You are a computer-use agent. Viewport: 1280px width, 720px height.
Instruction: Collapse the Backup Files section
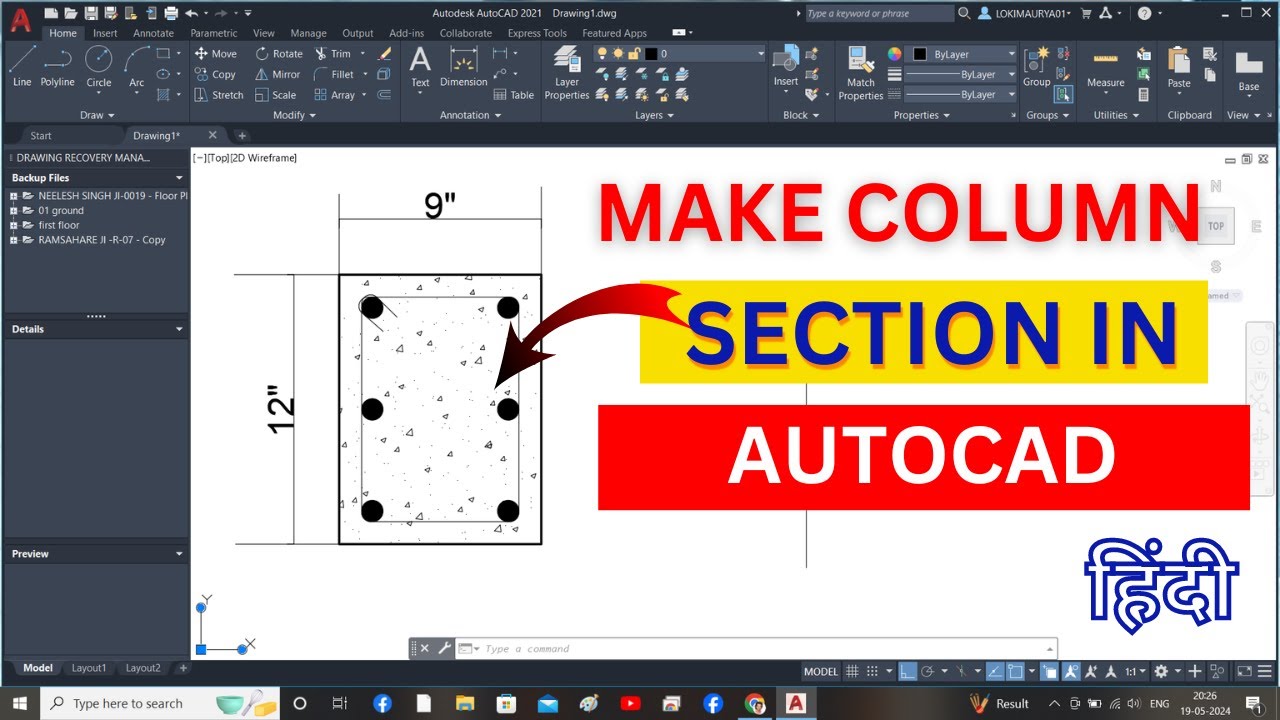(x=180, y=178)
